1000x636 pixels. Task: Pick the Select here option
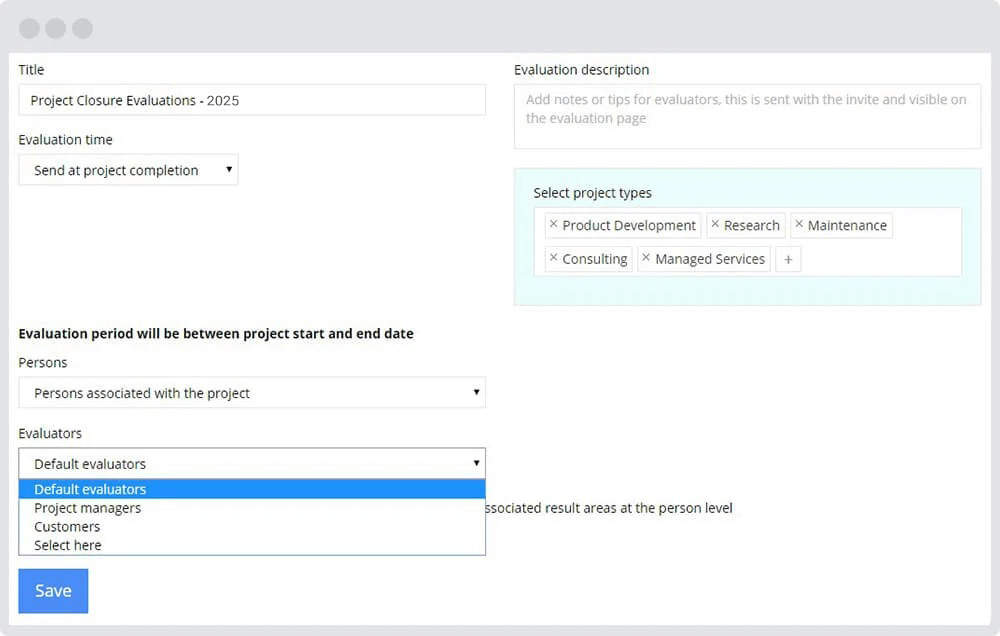(x=66, y=545)
